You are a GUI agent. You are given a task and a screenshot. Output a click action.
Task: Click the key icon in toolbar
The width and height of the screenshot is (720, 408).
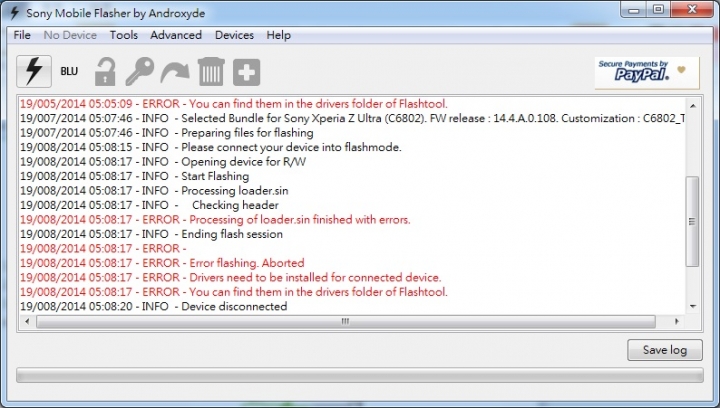tap(140, 72)
